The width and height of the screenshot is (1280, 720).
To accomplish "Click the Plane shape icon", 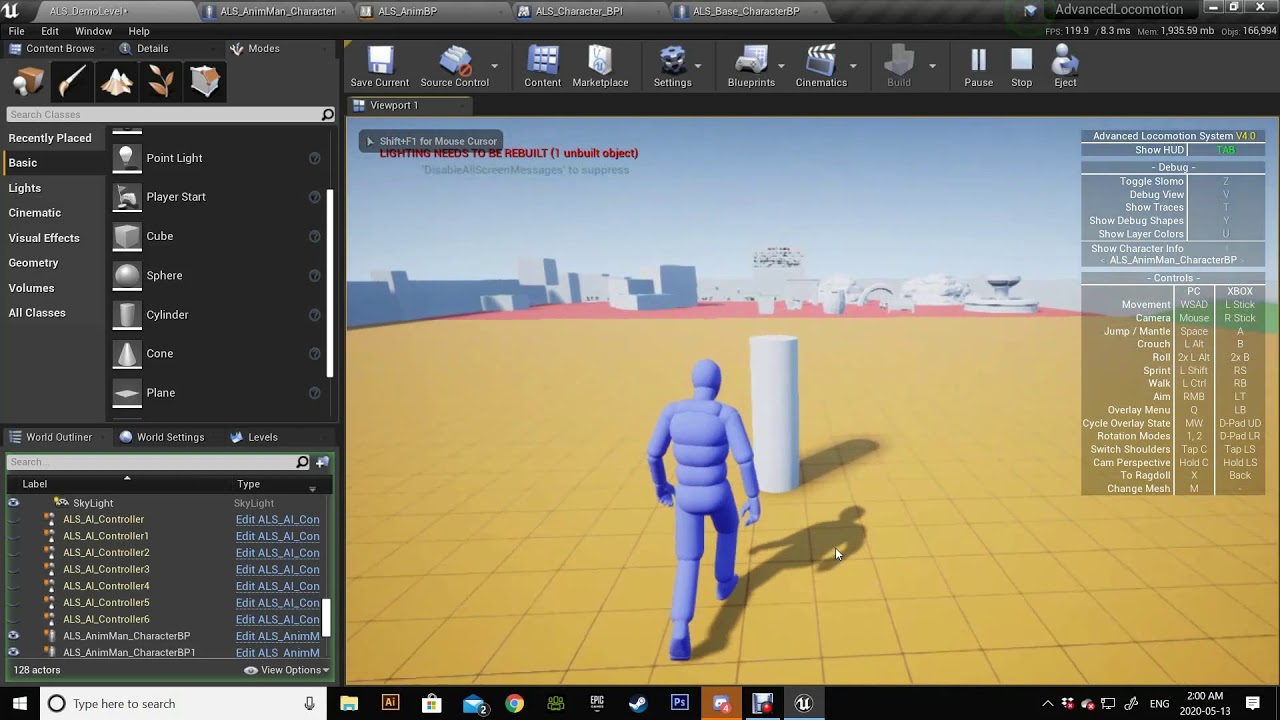I will pyautogui.click(x=127, y=393).
